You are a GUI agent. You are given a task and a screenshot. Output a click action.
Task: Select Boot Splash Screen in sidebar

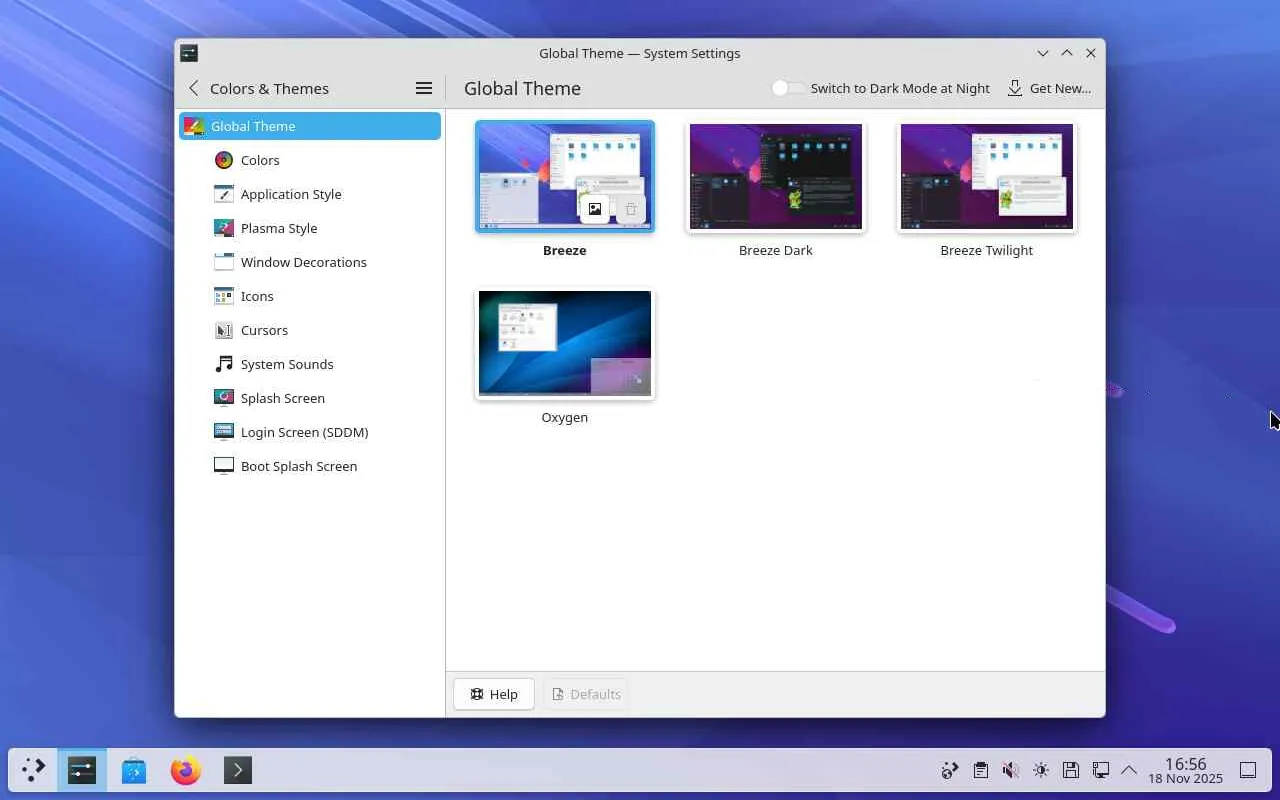(310, 466)
